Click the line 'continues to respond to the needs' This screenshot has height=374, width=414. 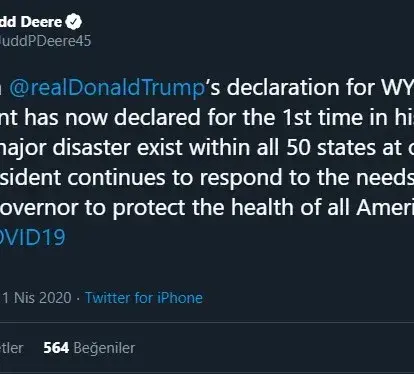point(207,177)
